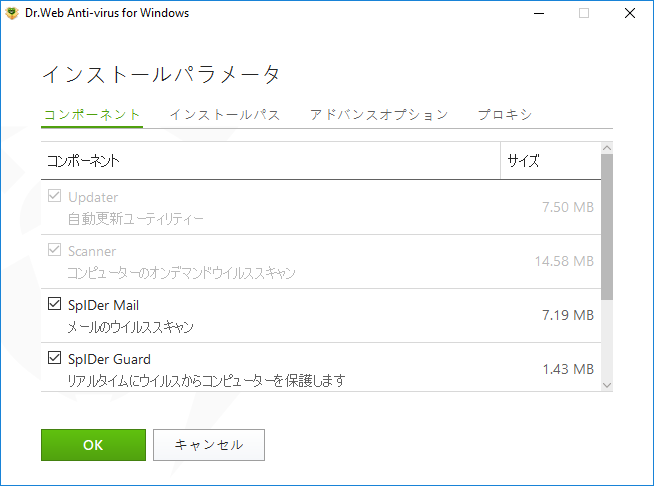Image resolution: width=654 pixels, height=486 pixels.
Task: Switch to the インストールパス tab
Action: [225, 115]
